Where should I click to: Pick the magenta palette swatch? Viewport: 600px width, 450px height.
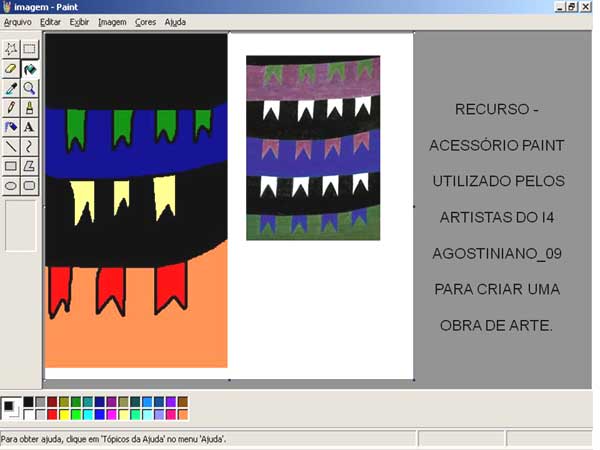[112, 414]
